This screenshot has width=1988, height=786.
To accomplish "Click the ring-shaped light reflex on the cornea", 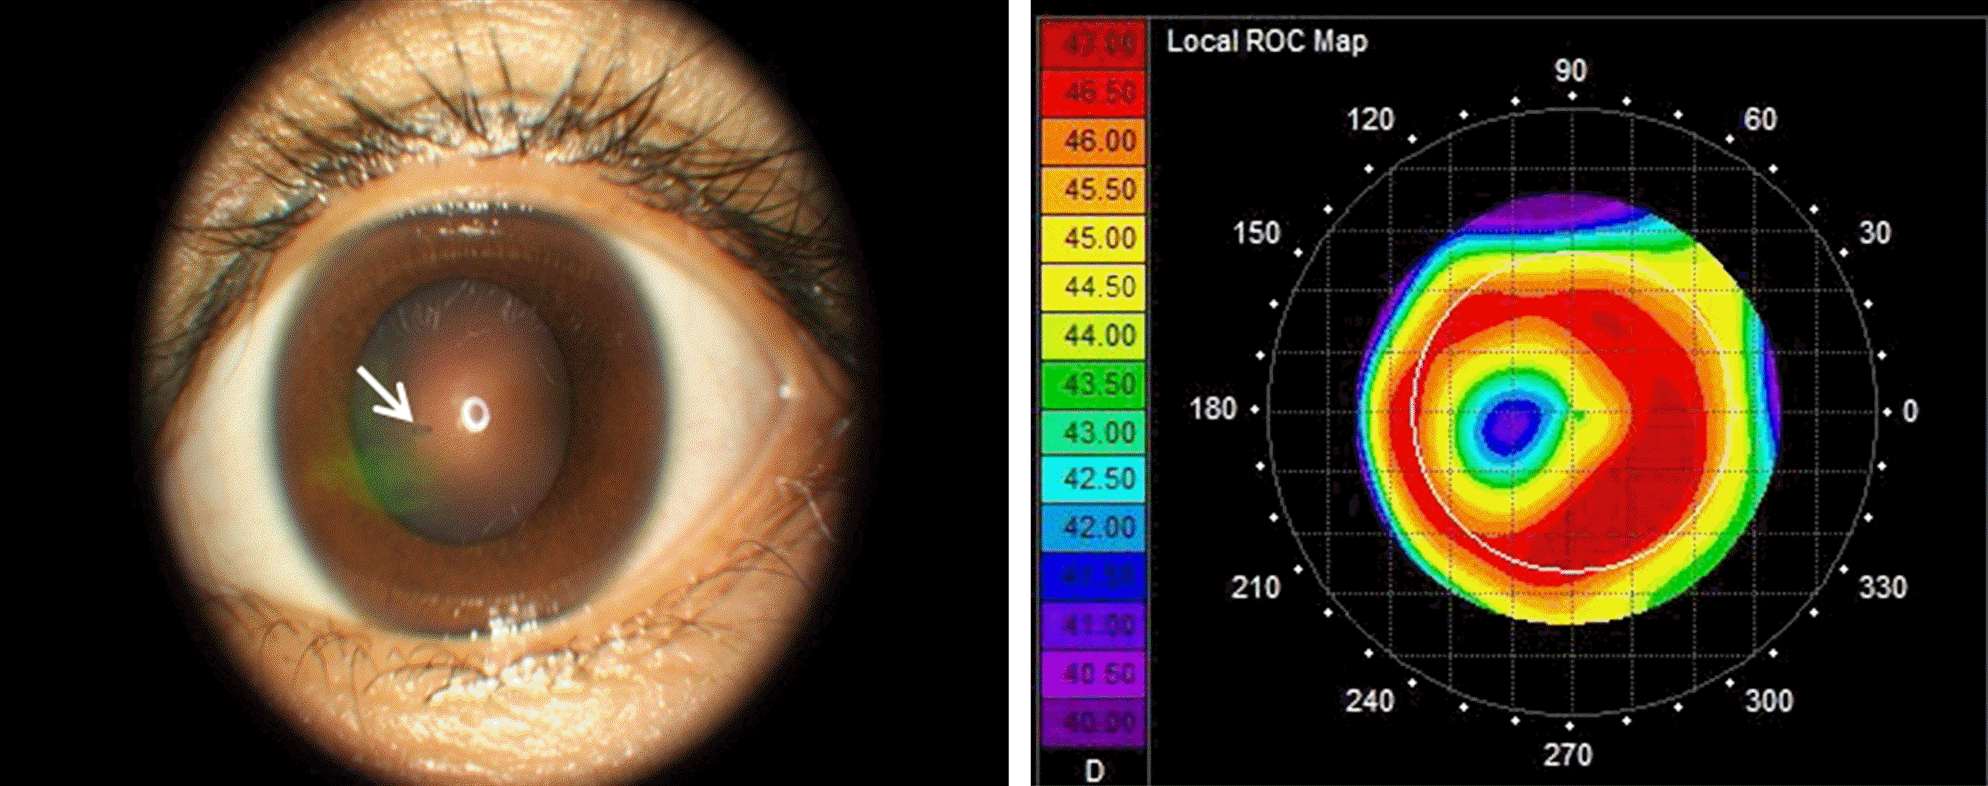I will (474, 414).
